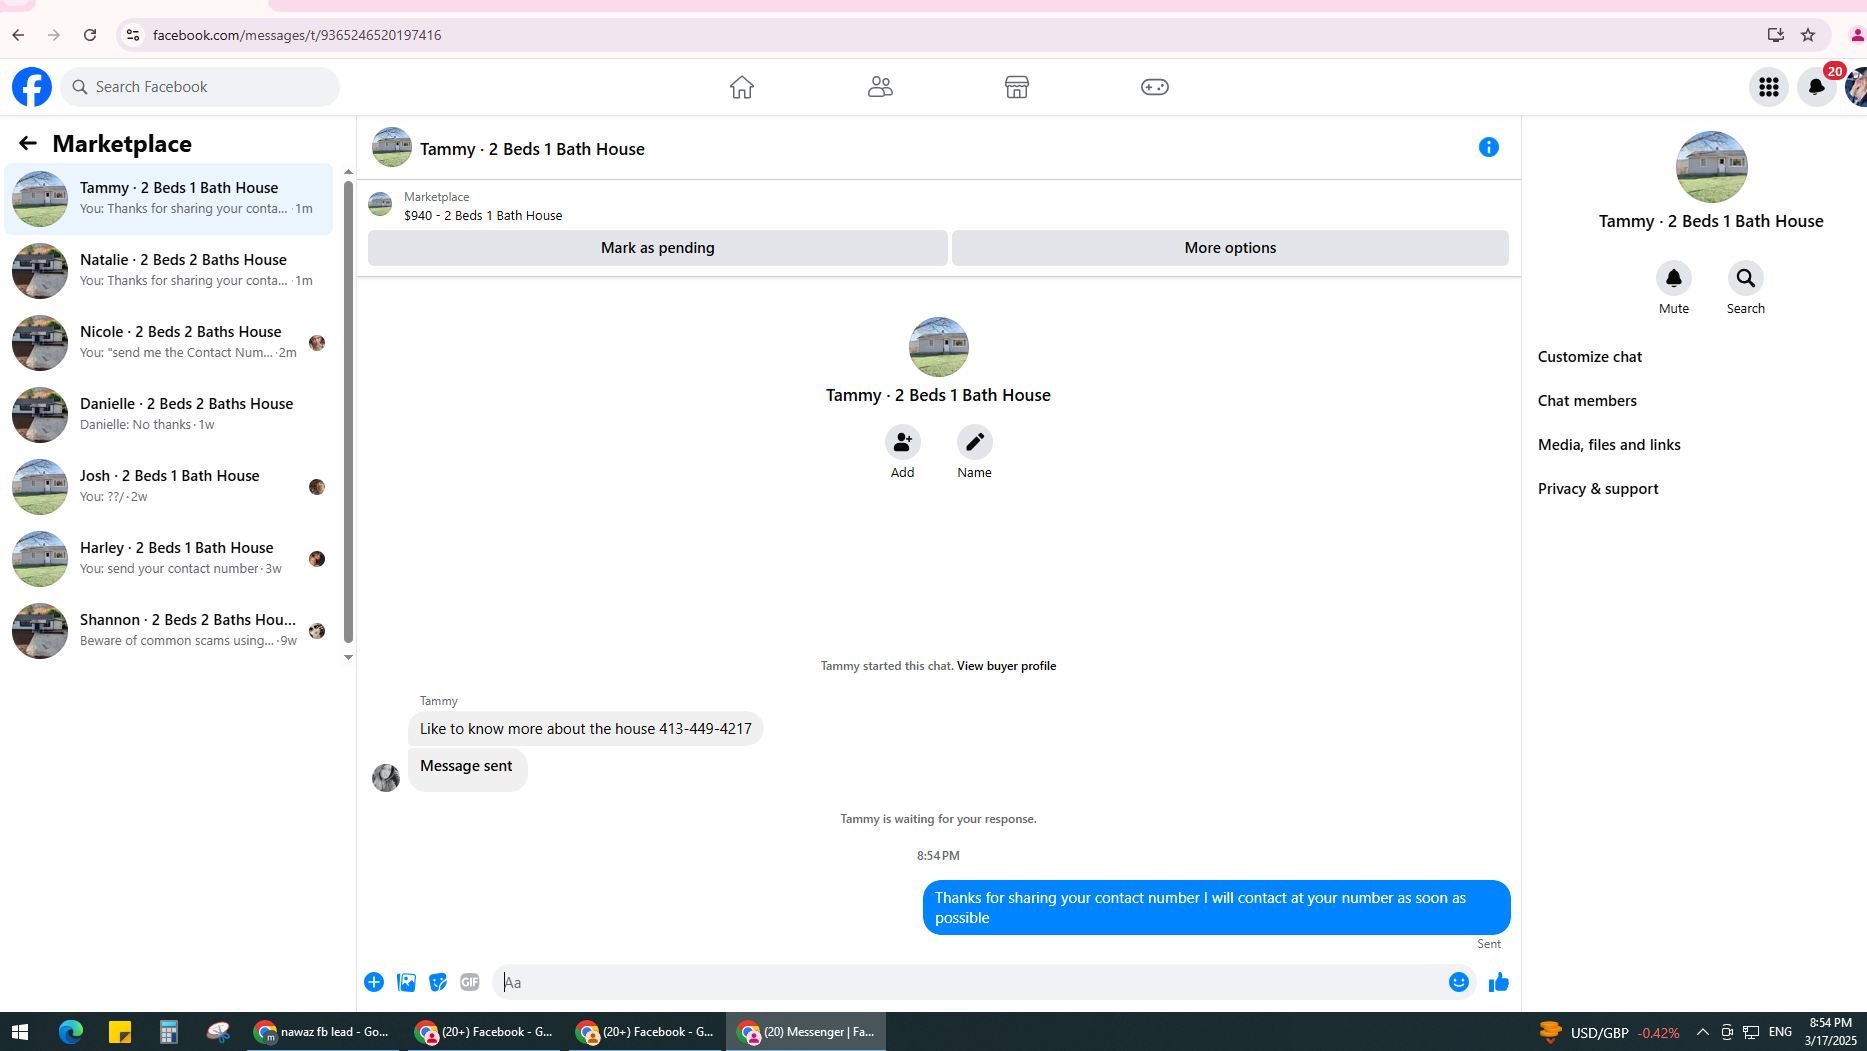Search in conversation using magnifier icon

click(1746, 278)
